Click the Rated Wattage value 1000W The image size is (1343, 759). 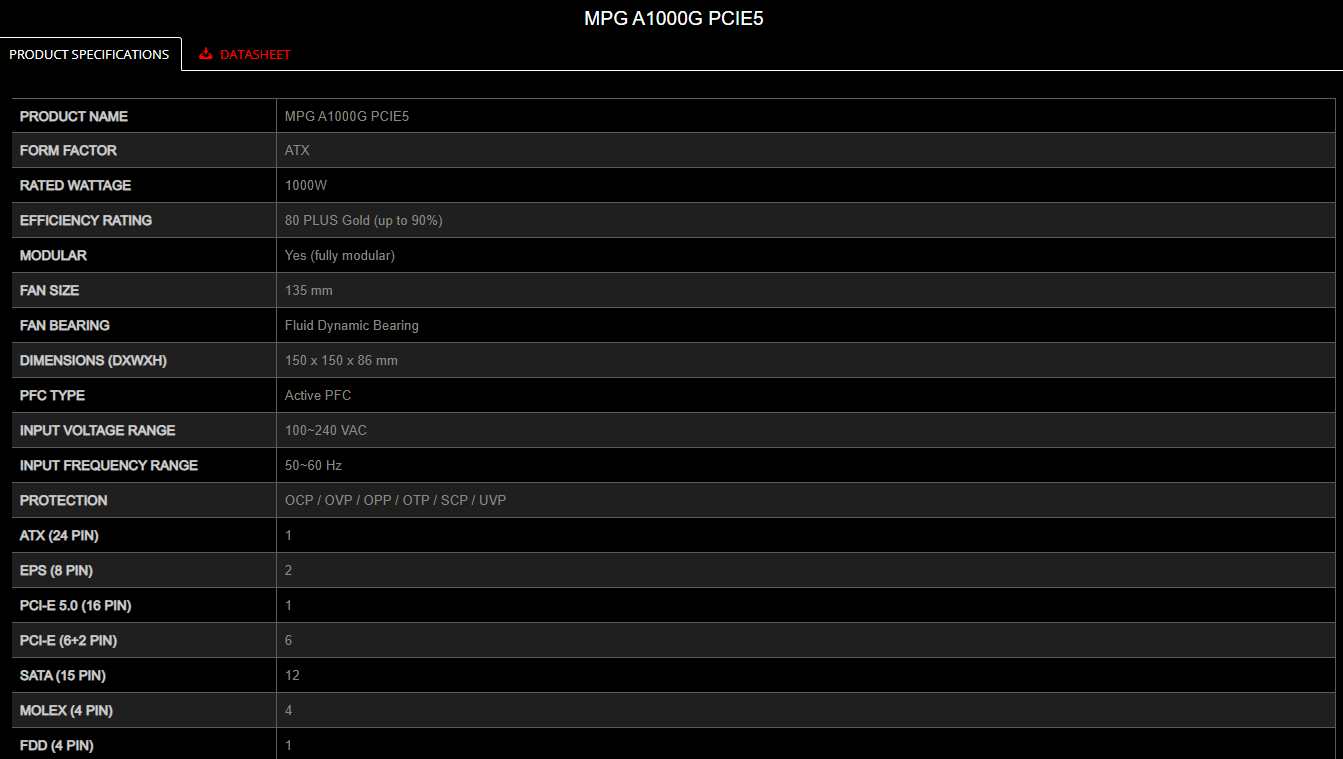coord(306,185)
